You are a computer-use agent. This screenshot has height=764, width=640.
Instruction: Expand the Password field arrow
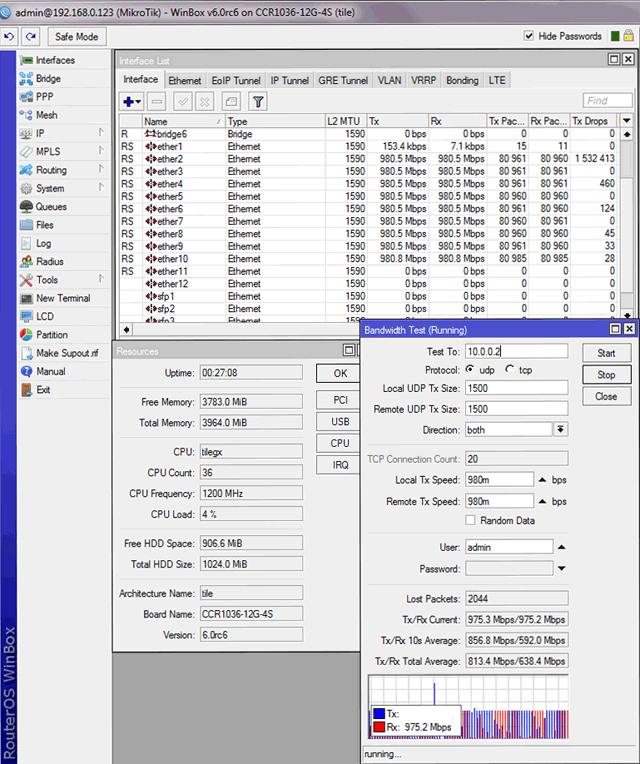562,568
